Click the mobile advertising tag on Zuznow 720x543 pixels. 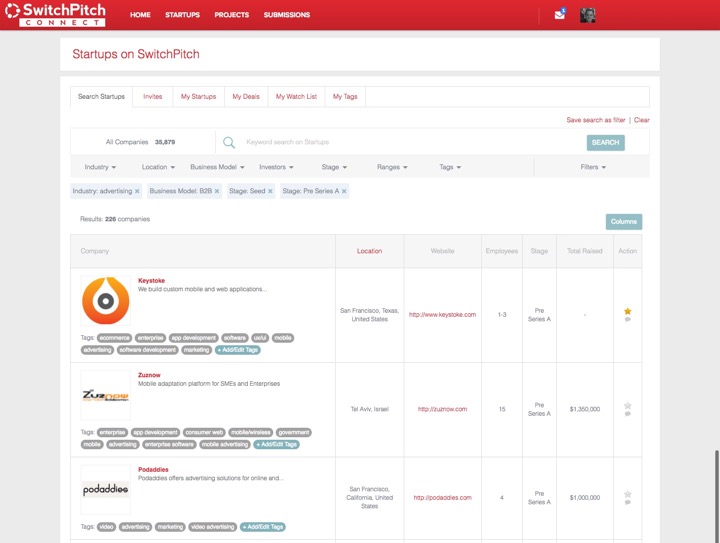click(225, 444)
